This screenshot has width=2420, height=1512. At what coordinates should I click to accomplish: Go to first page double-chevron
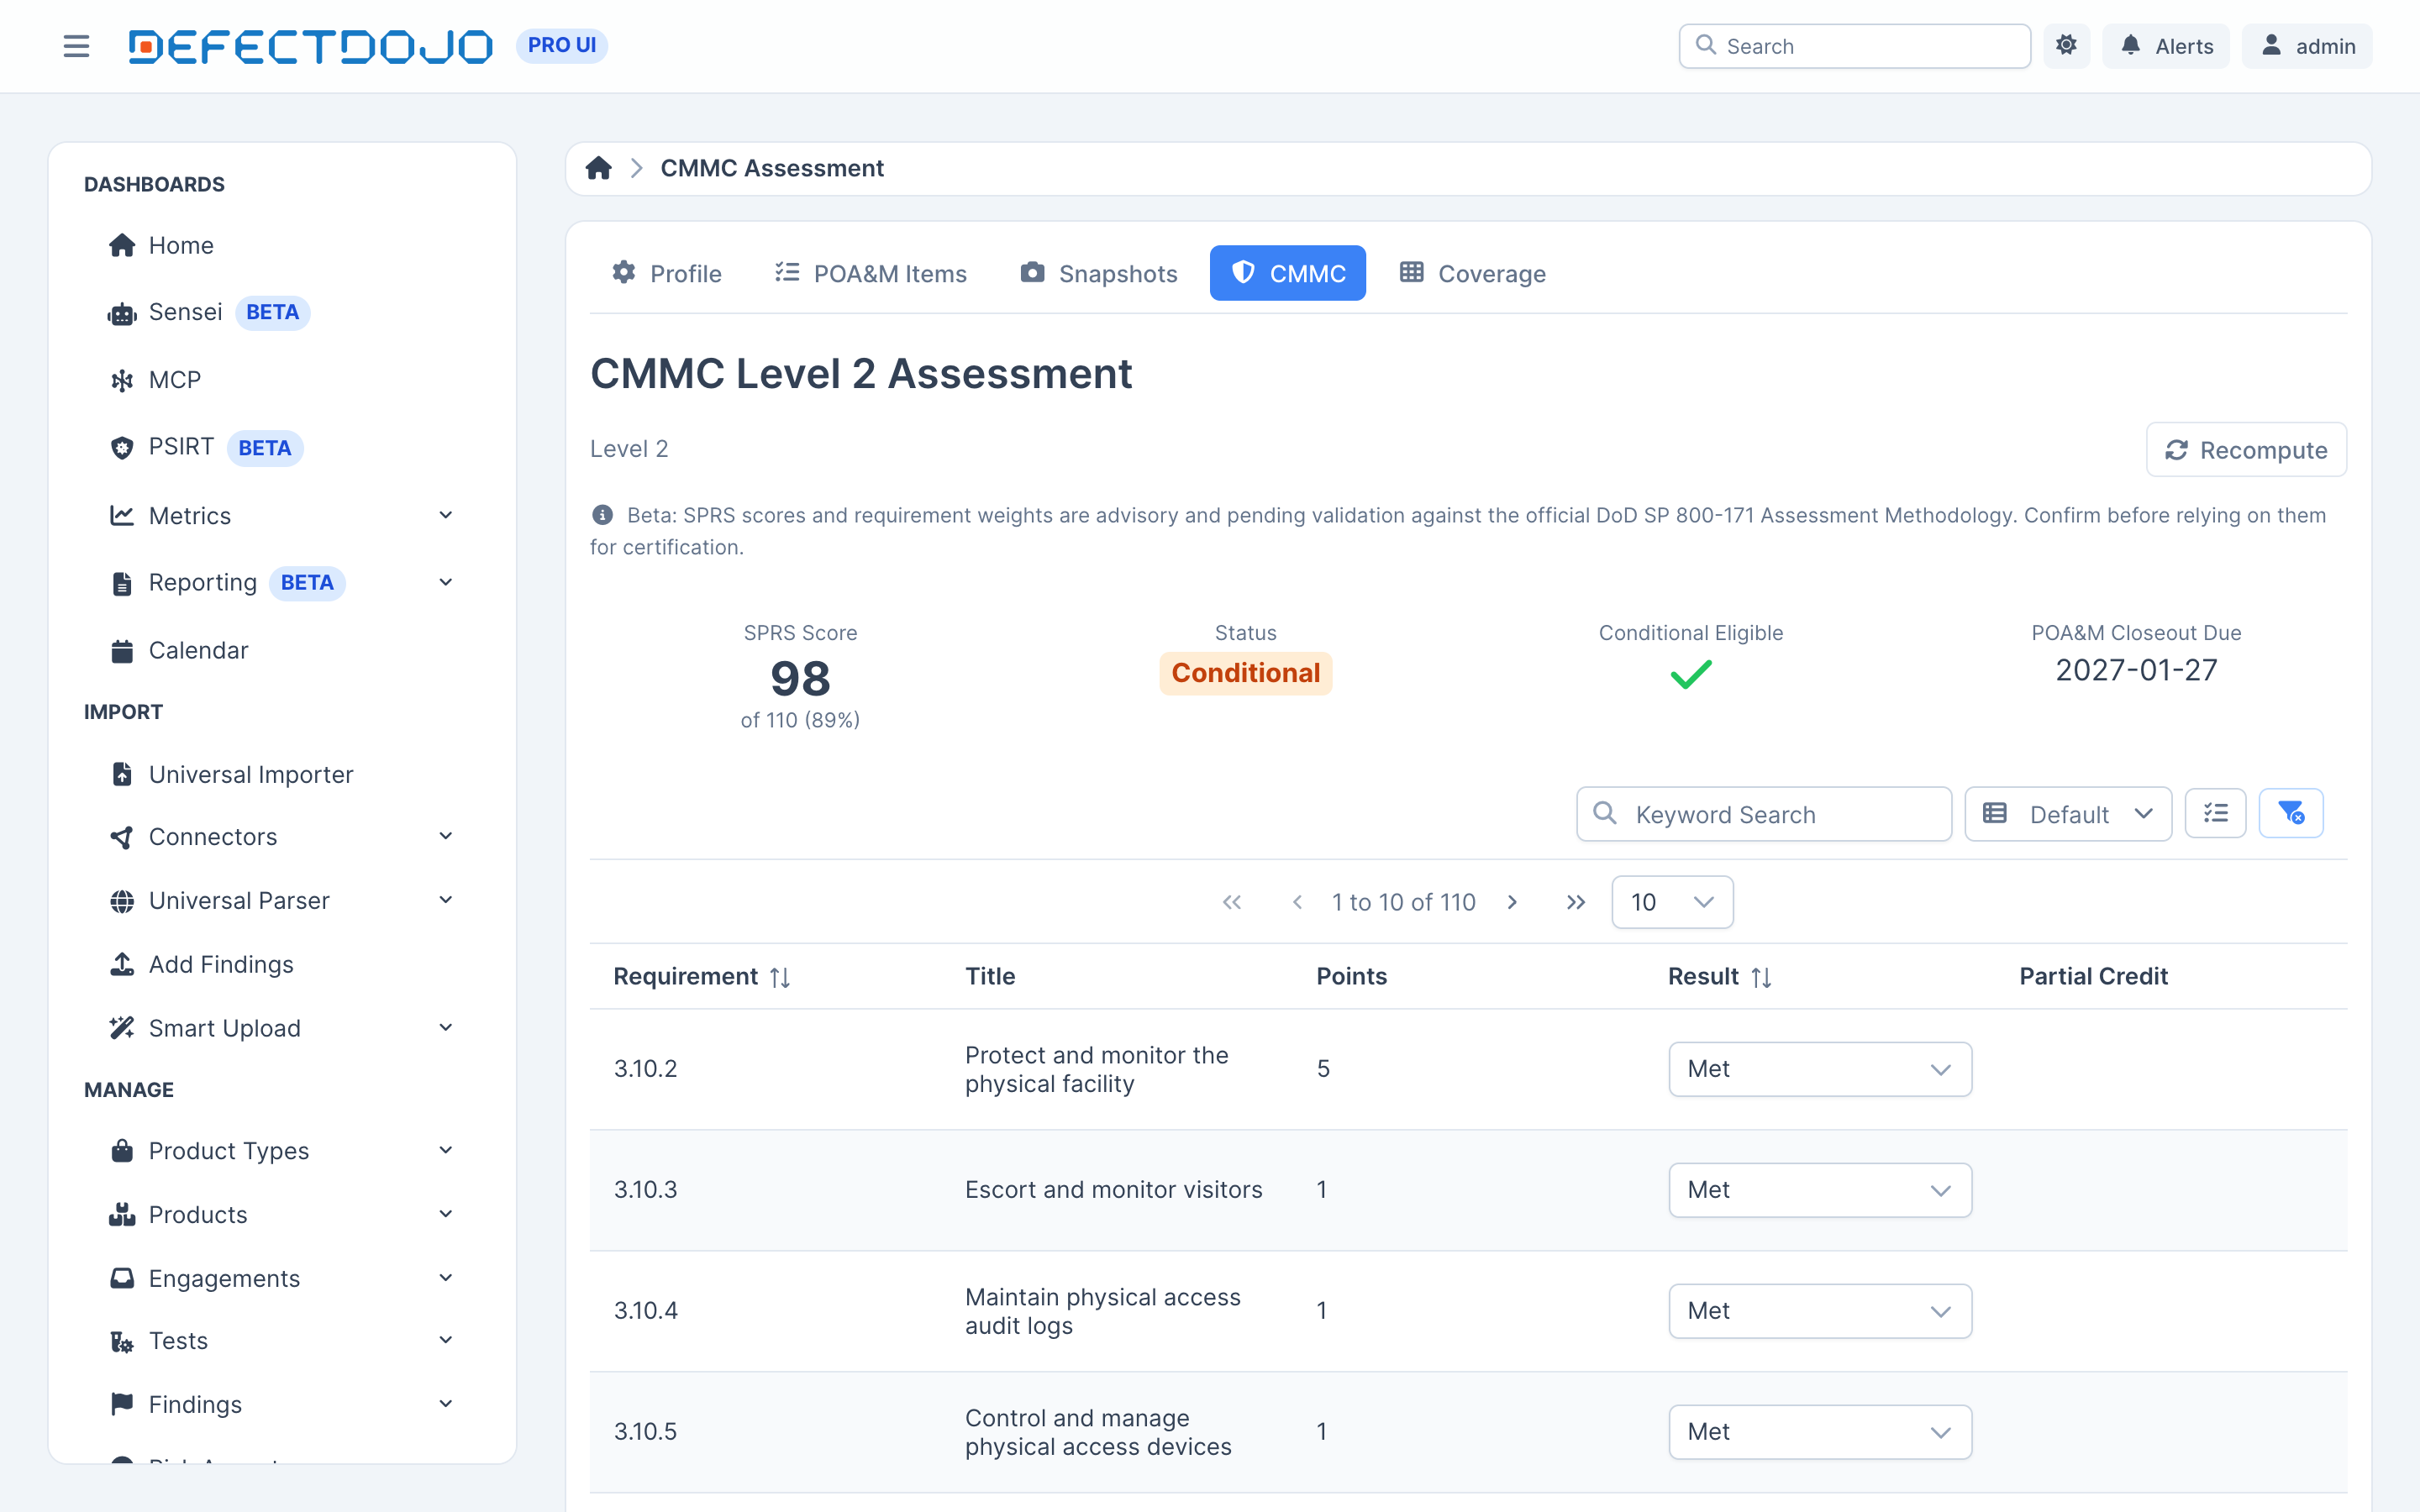[1232, 902]
